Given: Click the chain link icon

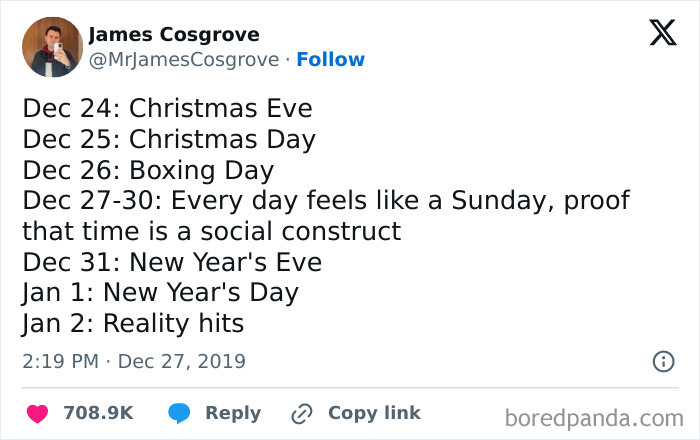Looking at the screenshot, I should pos(301,413).
